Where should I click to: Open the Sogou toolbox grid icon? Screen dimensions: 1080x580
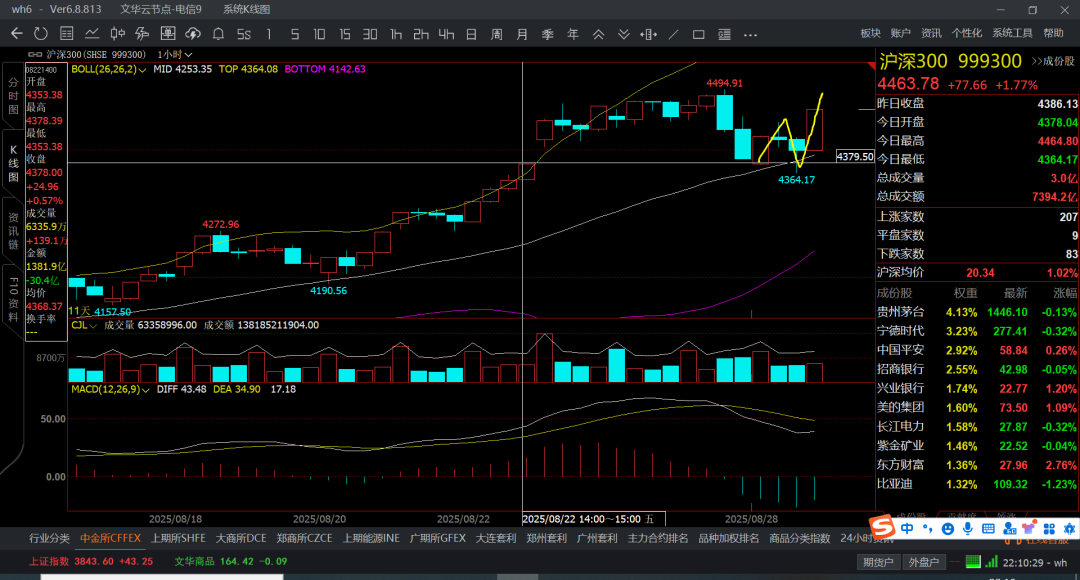click(1049, 528)
